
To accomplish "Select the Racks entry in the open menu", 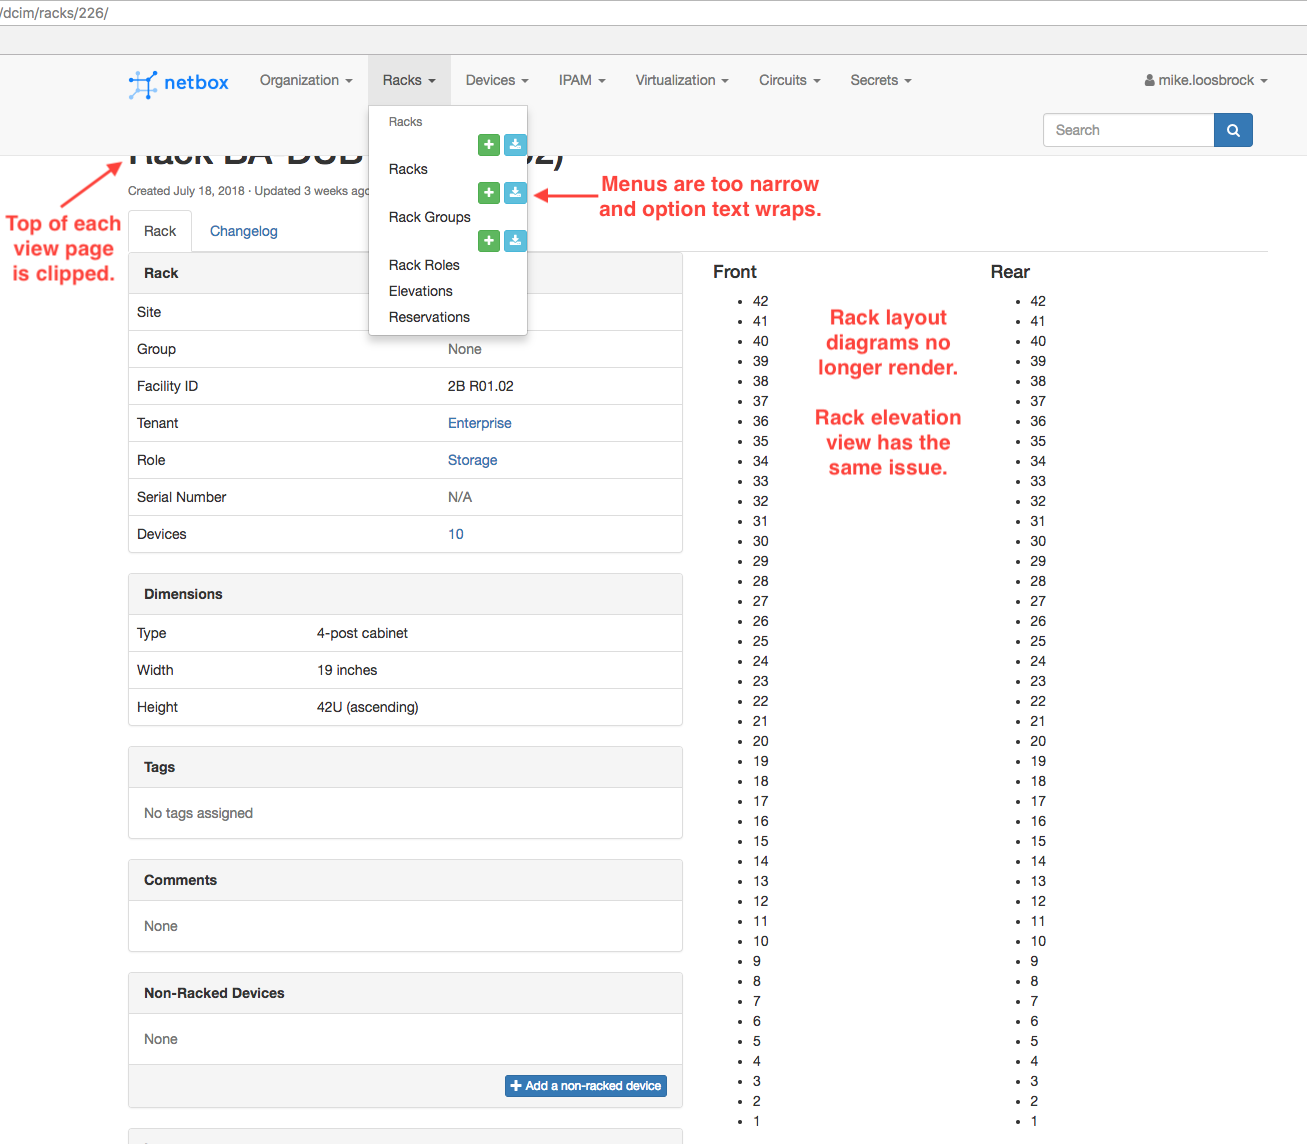I will pyautogui.click(x=408, y=169).
